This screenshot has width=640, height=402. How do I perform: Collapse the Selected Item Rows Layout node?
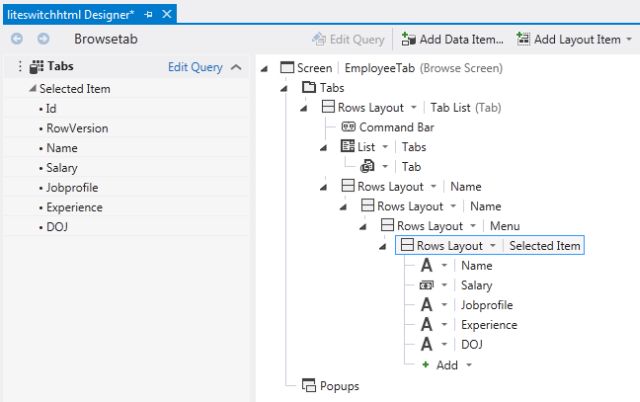pyautogui.click(x=382, y=247)
